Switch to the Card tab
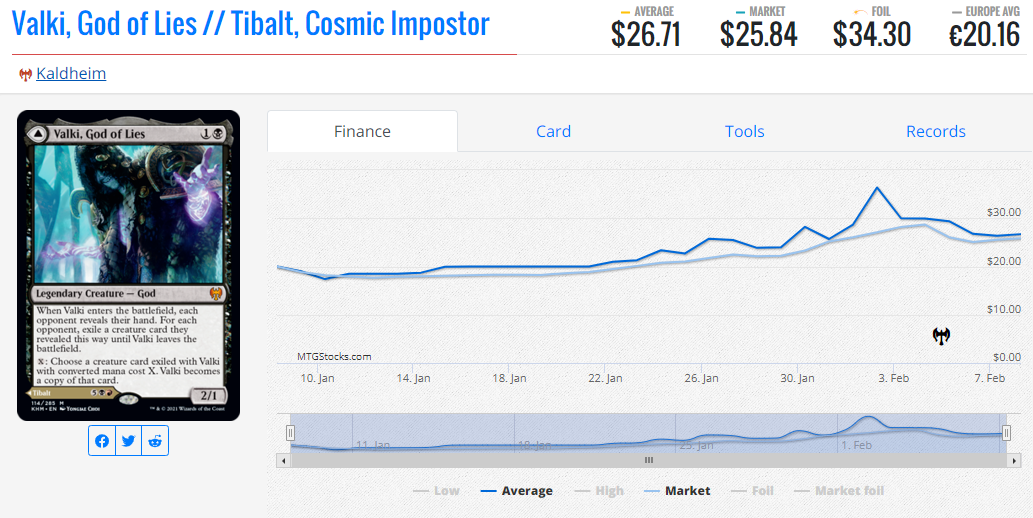The width and height of the screenshot is (1033, 518). (x=553, y=132)
